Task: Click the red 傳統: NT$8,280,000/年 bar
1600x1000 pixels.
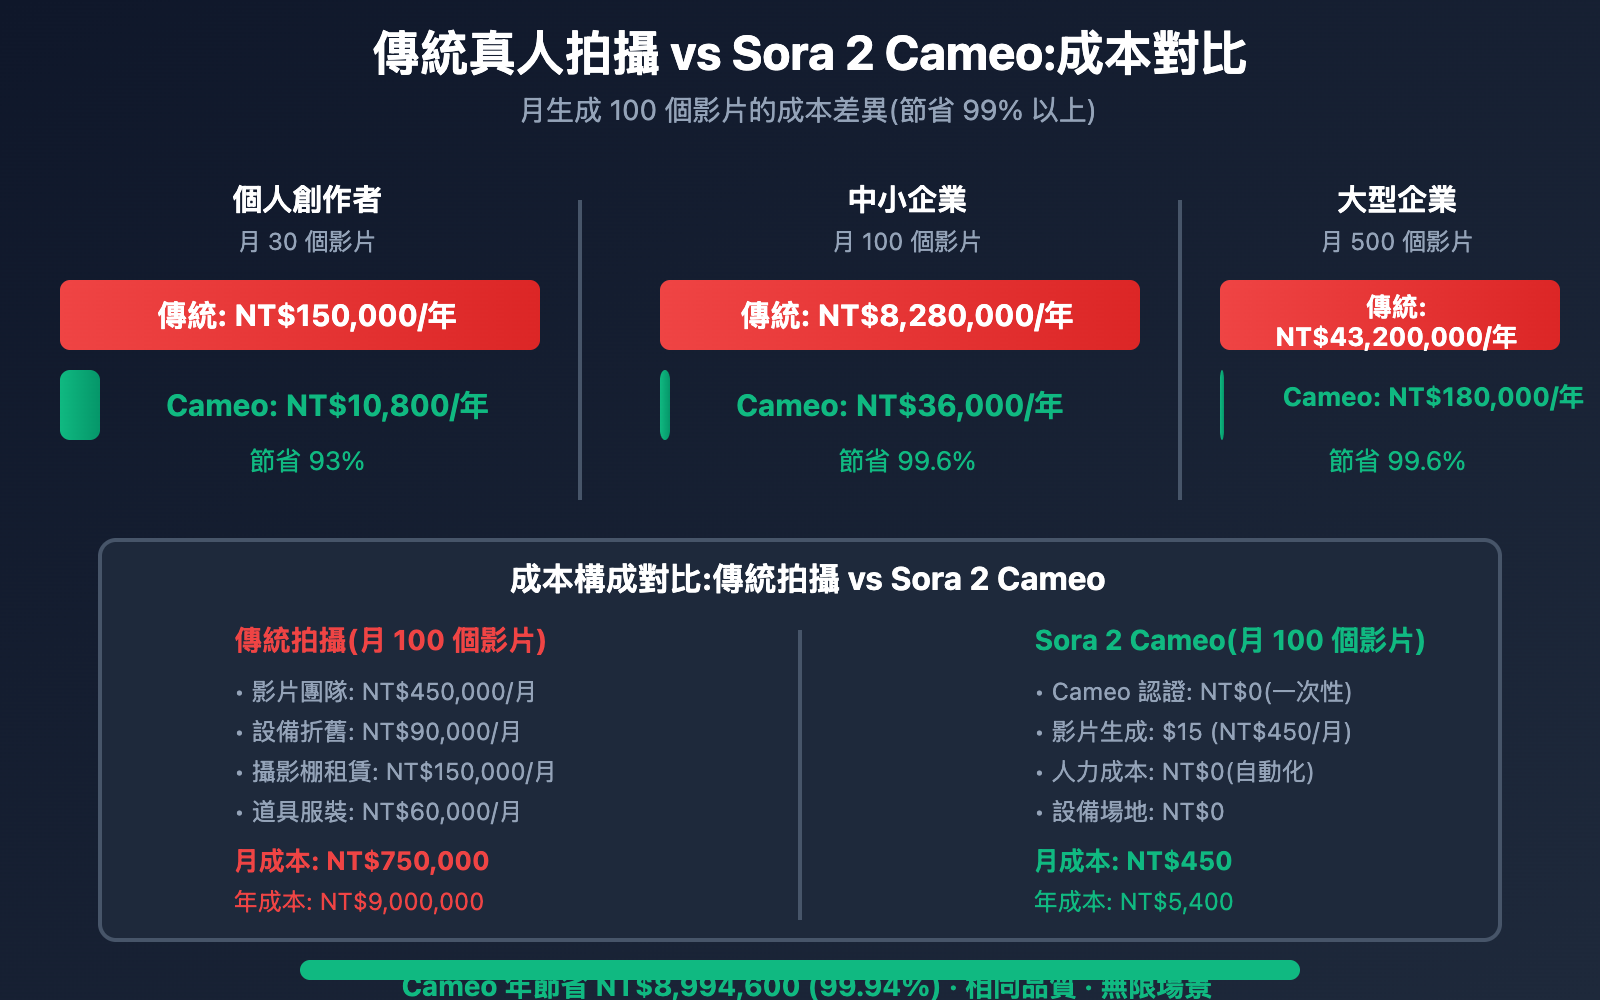Action: point(900,315)
